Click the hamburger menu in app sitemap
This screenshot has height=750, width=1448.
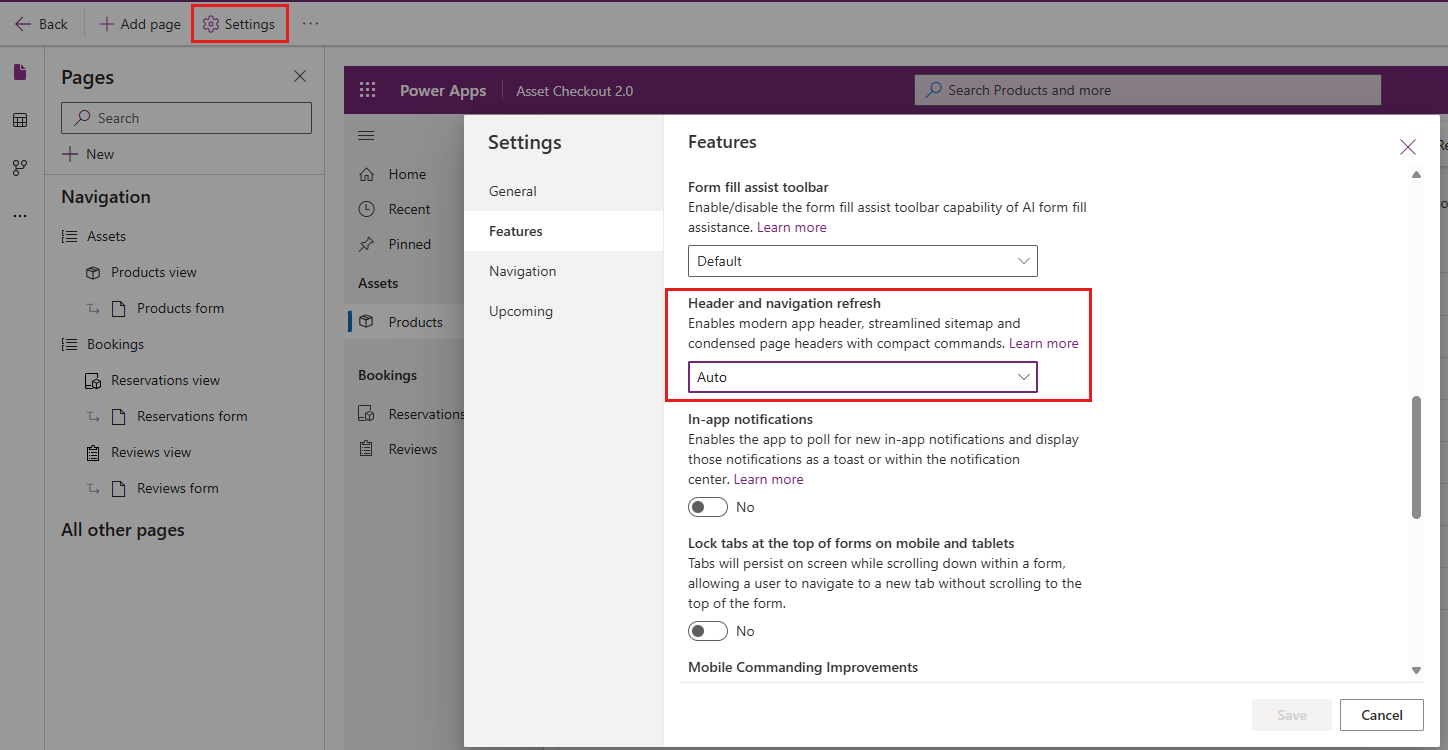(x=366, y=135)
